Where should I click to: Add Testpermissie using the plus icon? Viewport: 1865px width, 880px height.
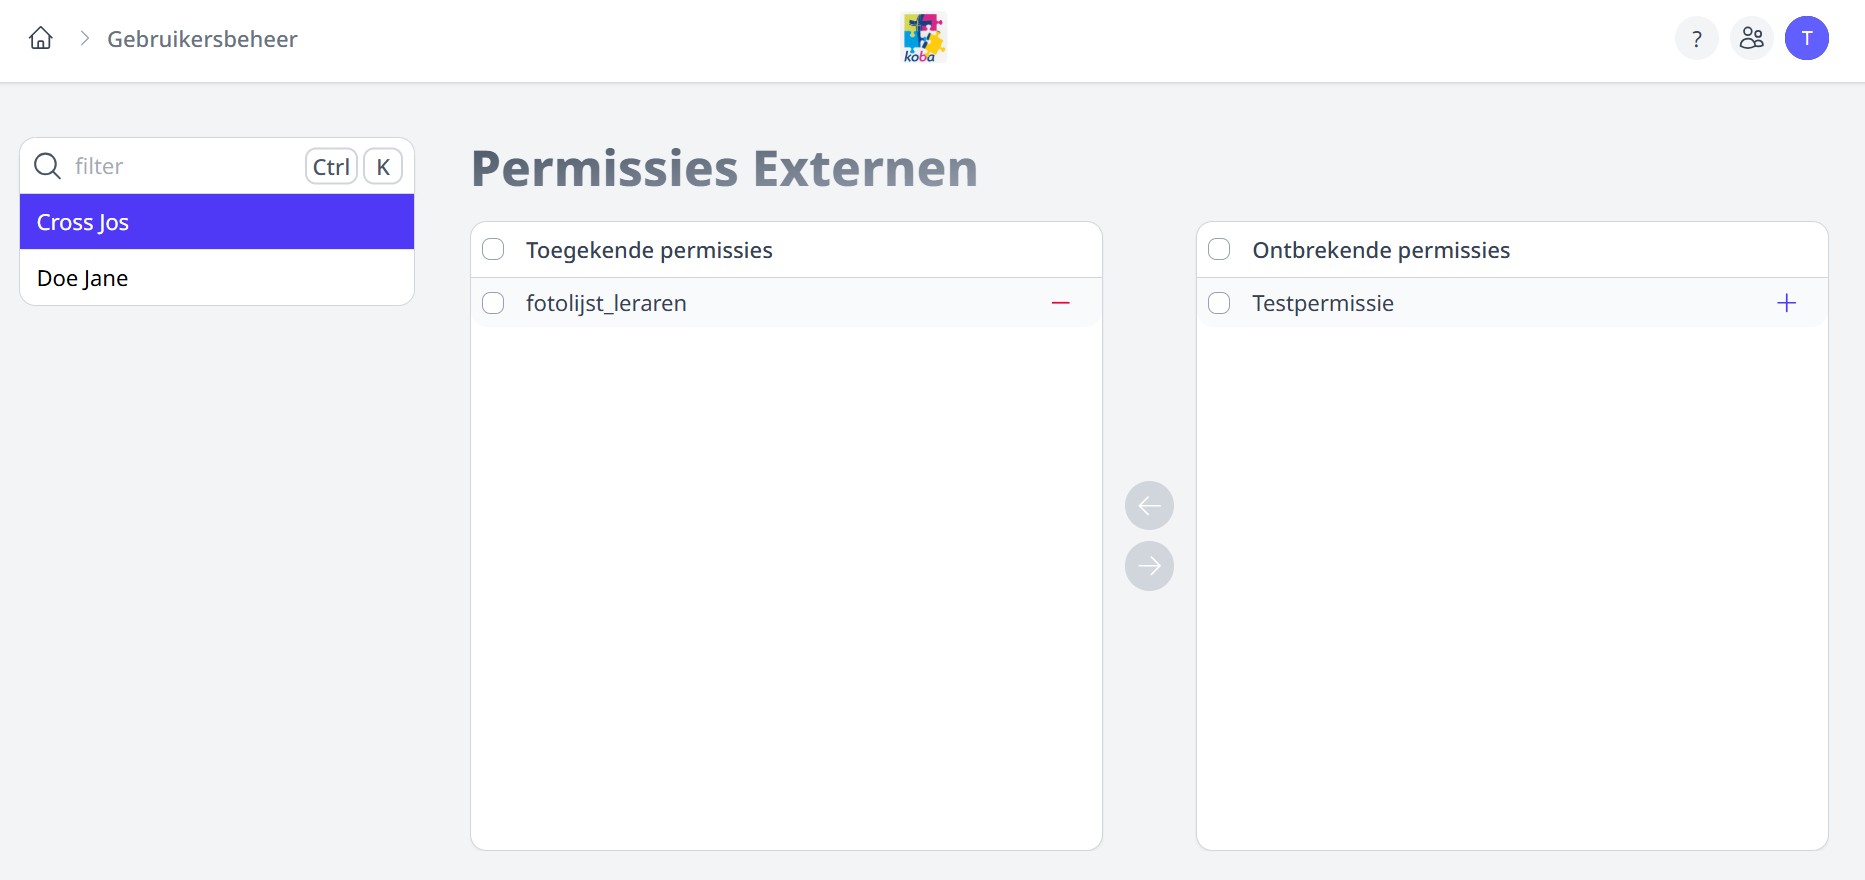[x=1787, y=303]
